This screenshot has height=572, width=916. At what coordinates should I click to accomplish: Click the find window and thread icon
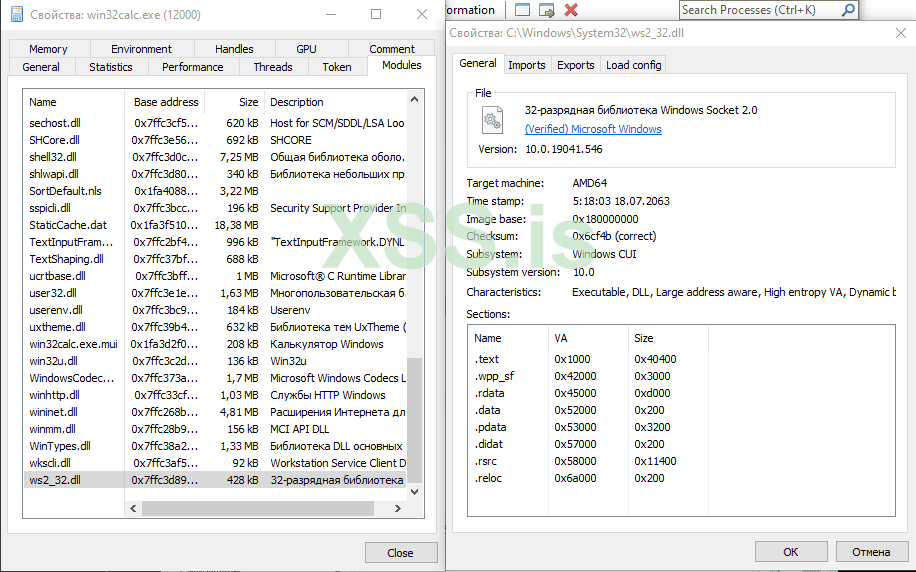tap(547, 10)
